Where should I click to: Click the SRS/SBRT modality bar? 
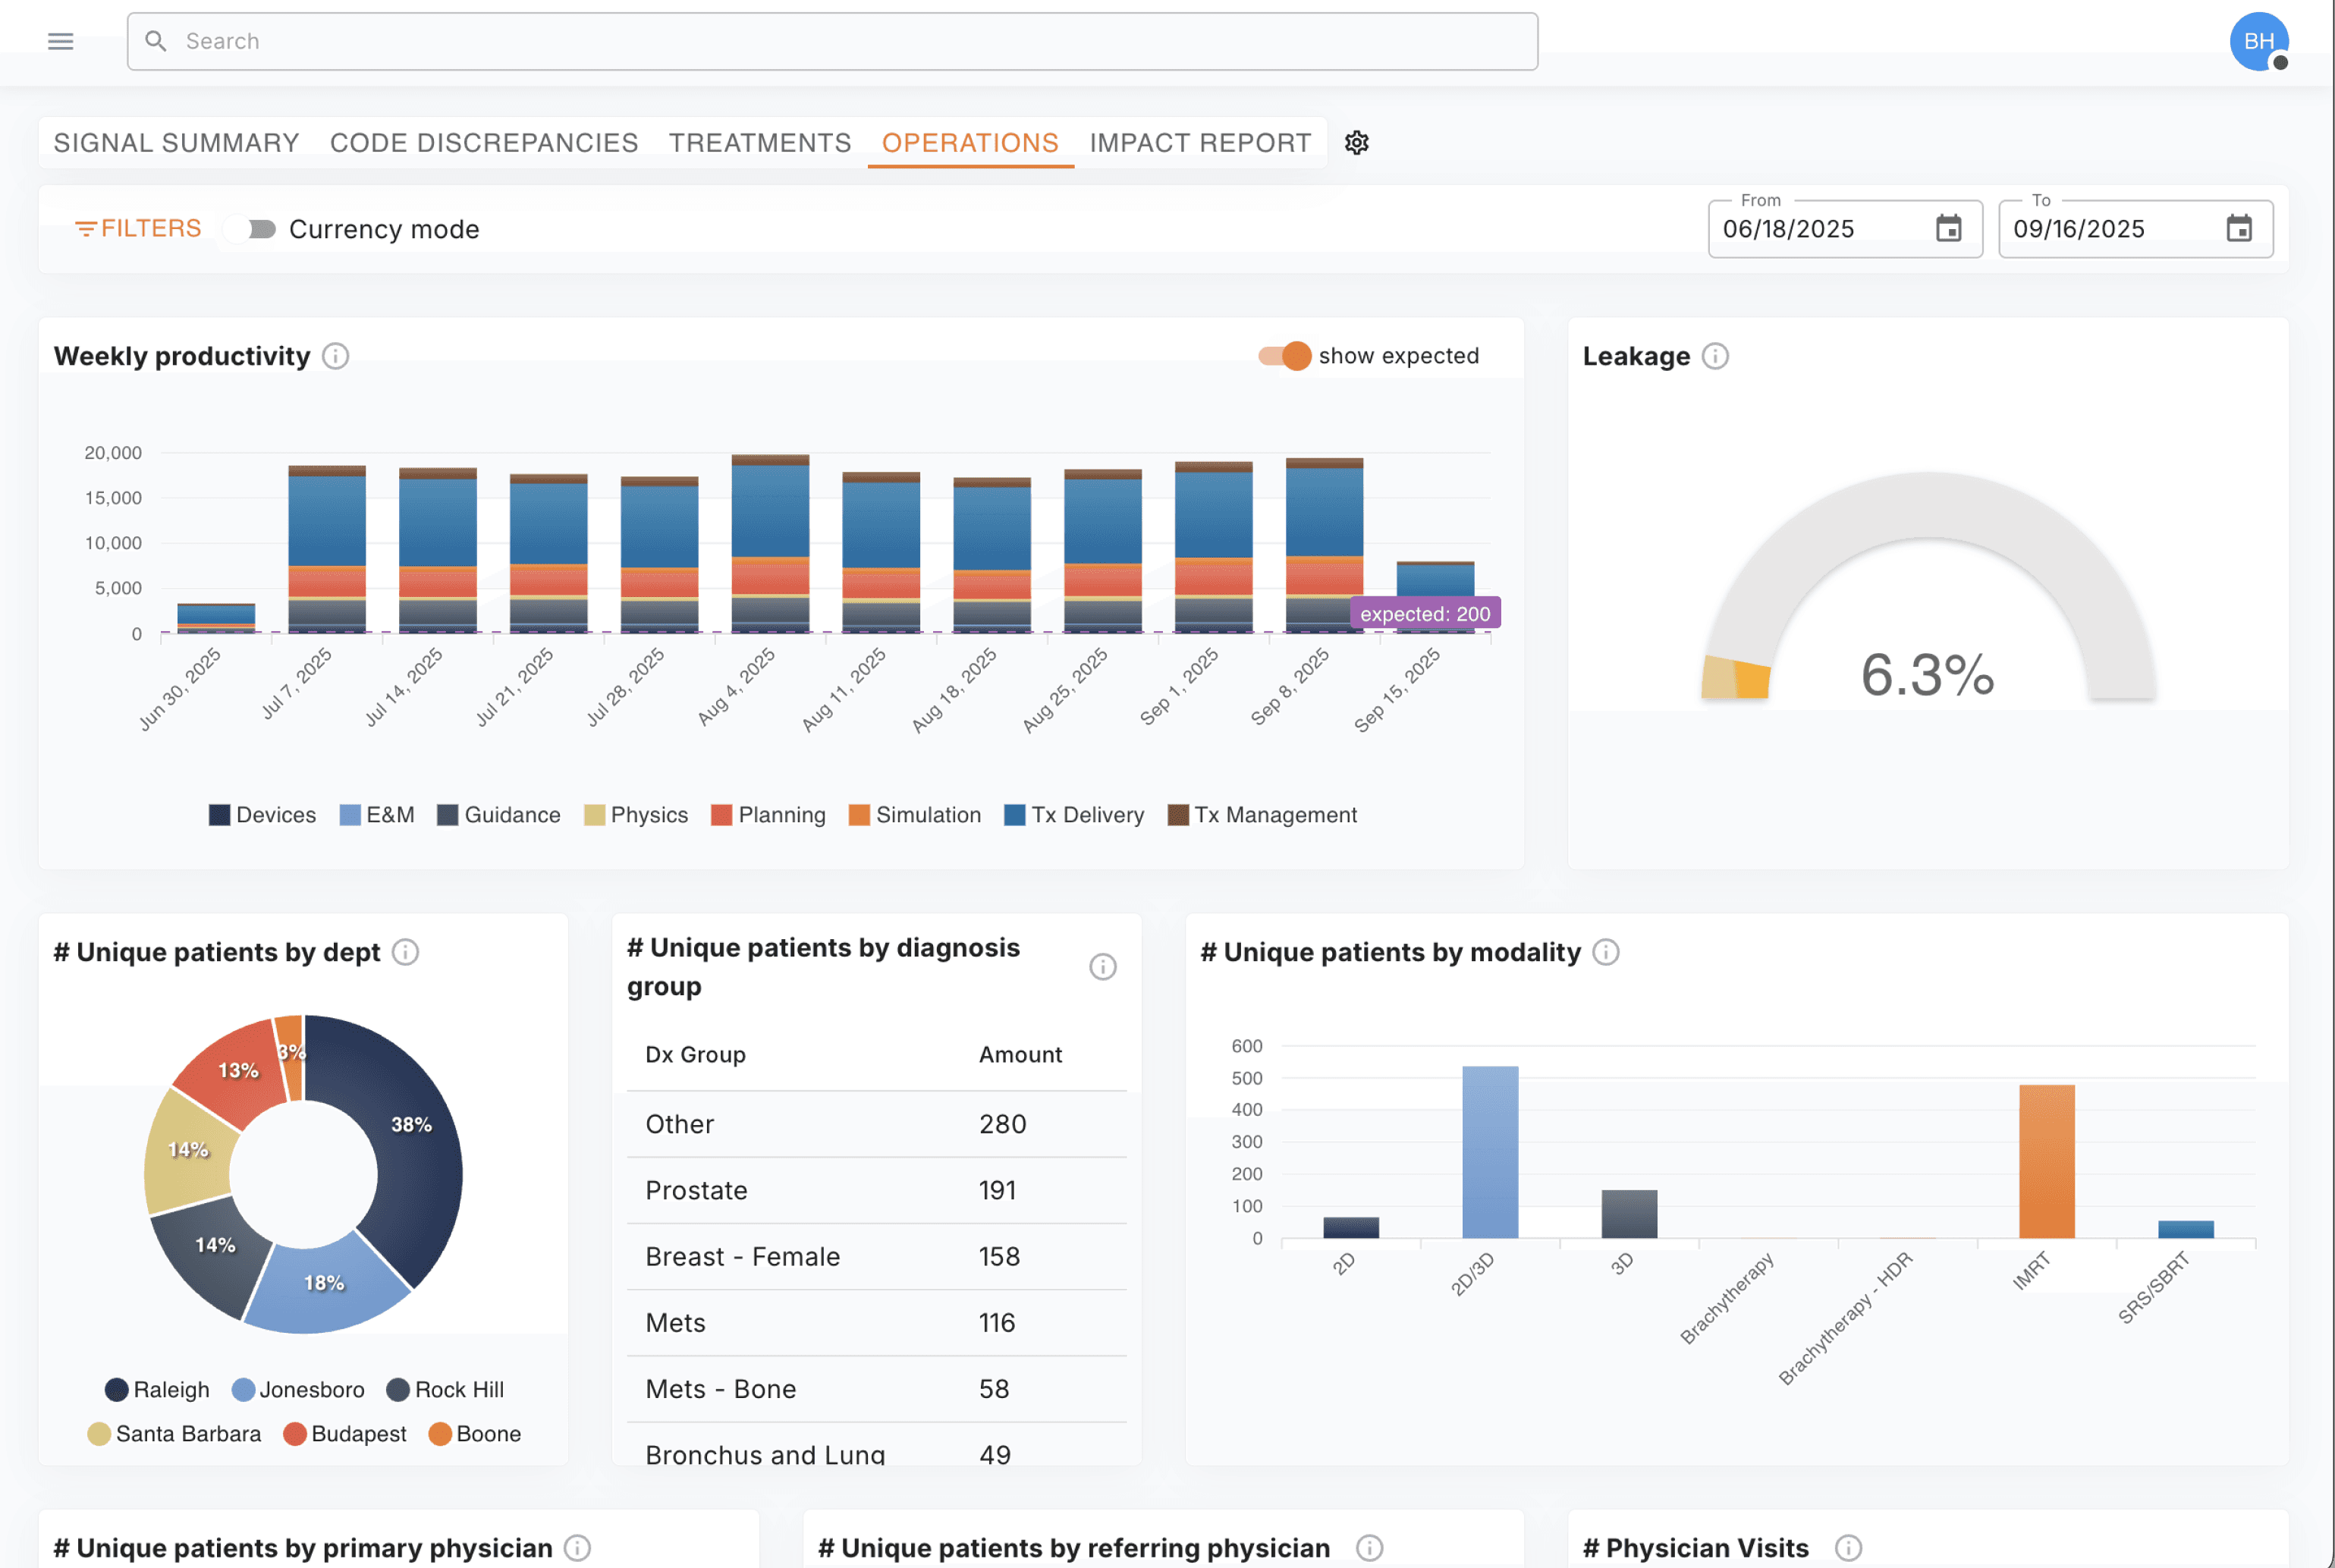(2185, 1229)
